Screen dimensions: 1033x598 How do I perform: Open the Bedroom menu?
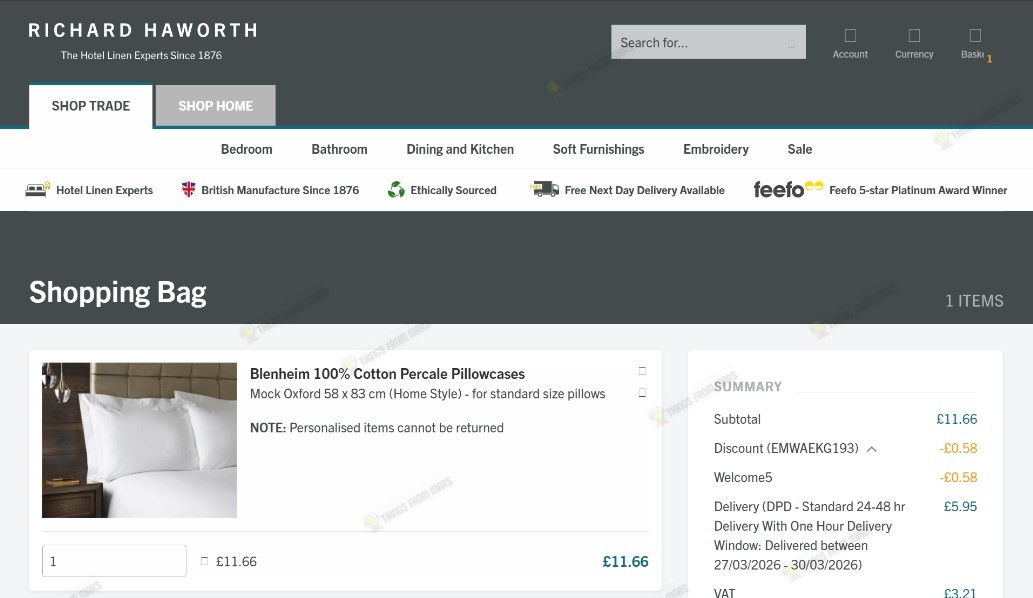[x=246, y=150]
